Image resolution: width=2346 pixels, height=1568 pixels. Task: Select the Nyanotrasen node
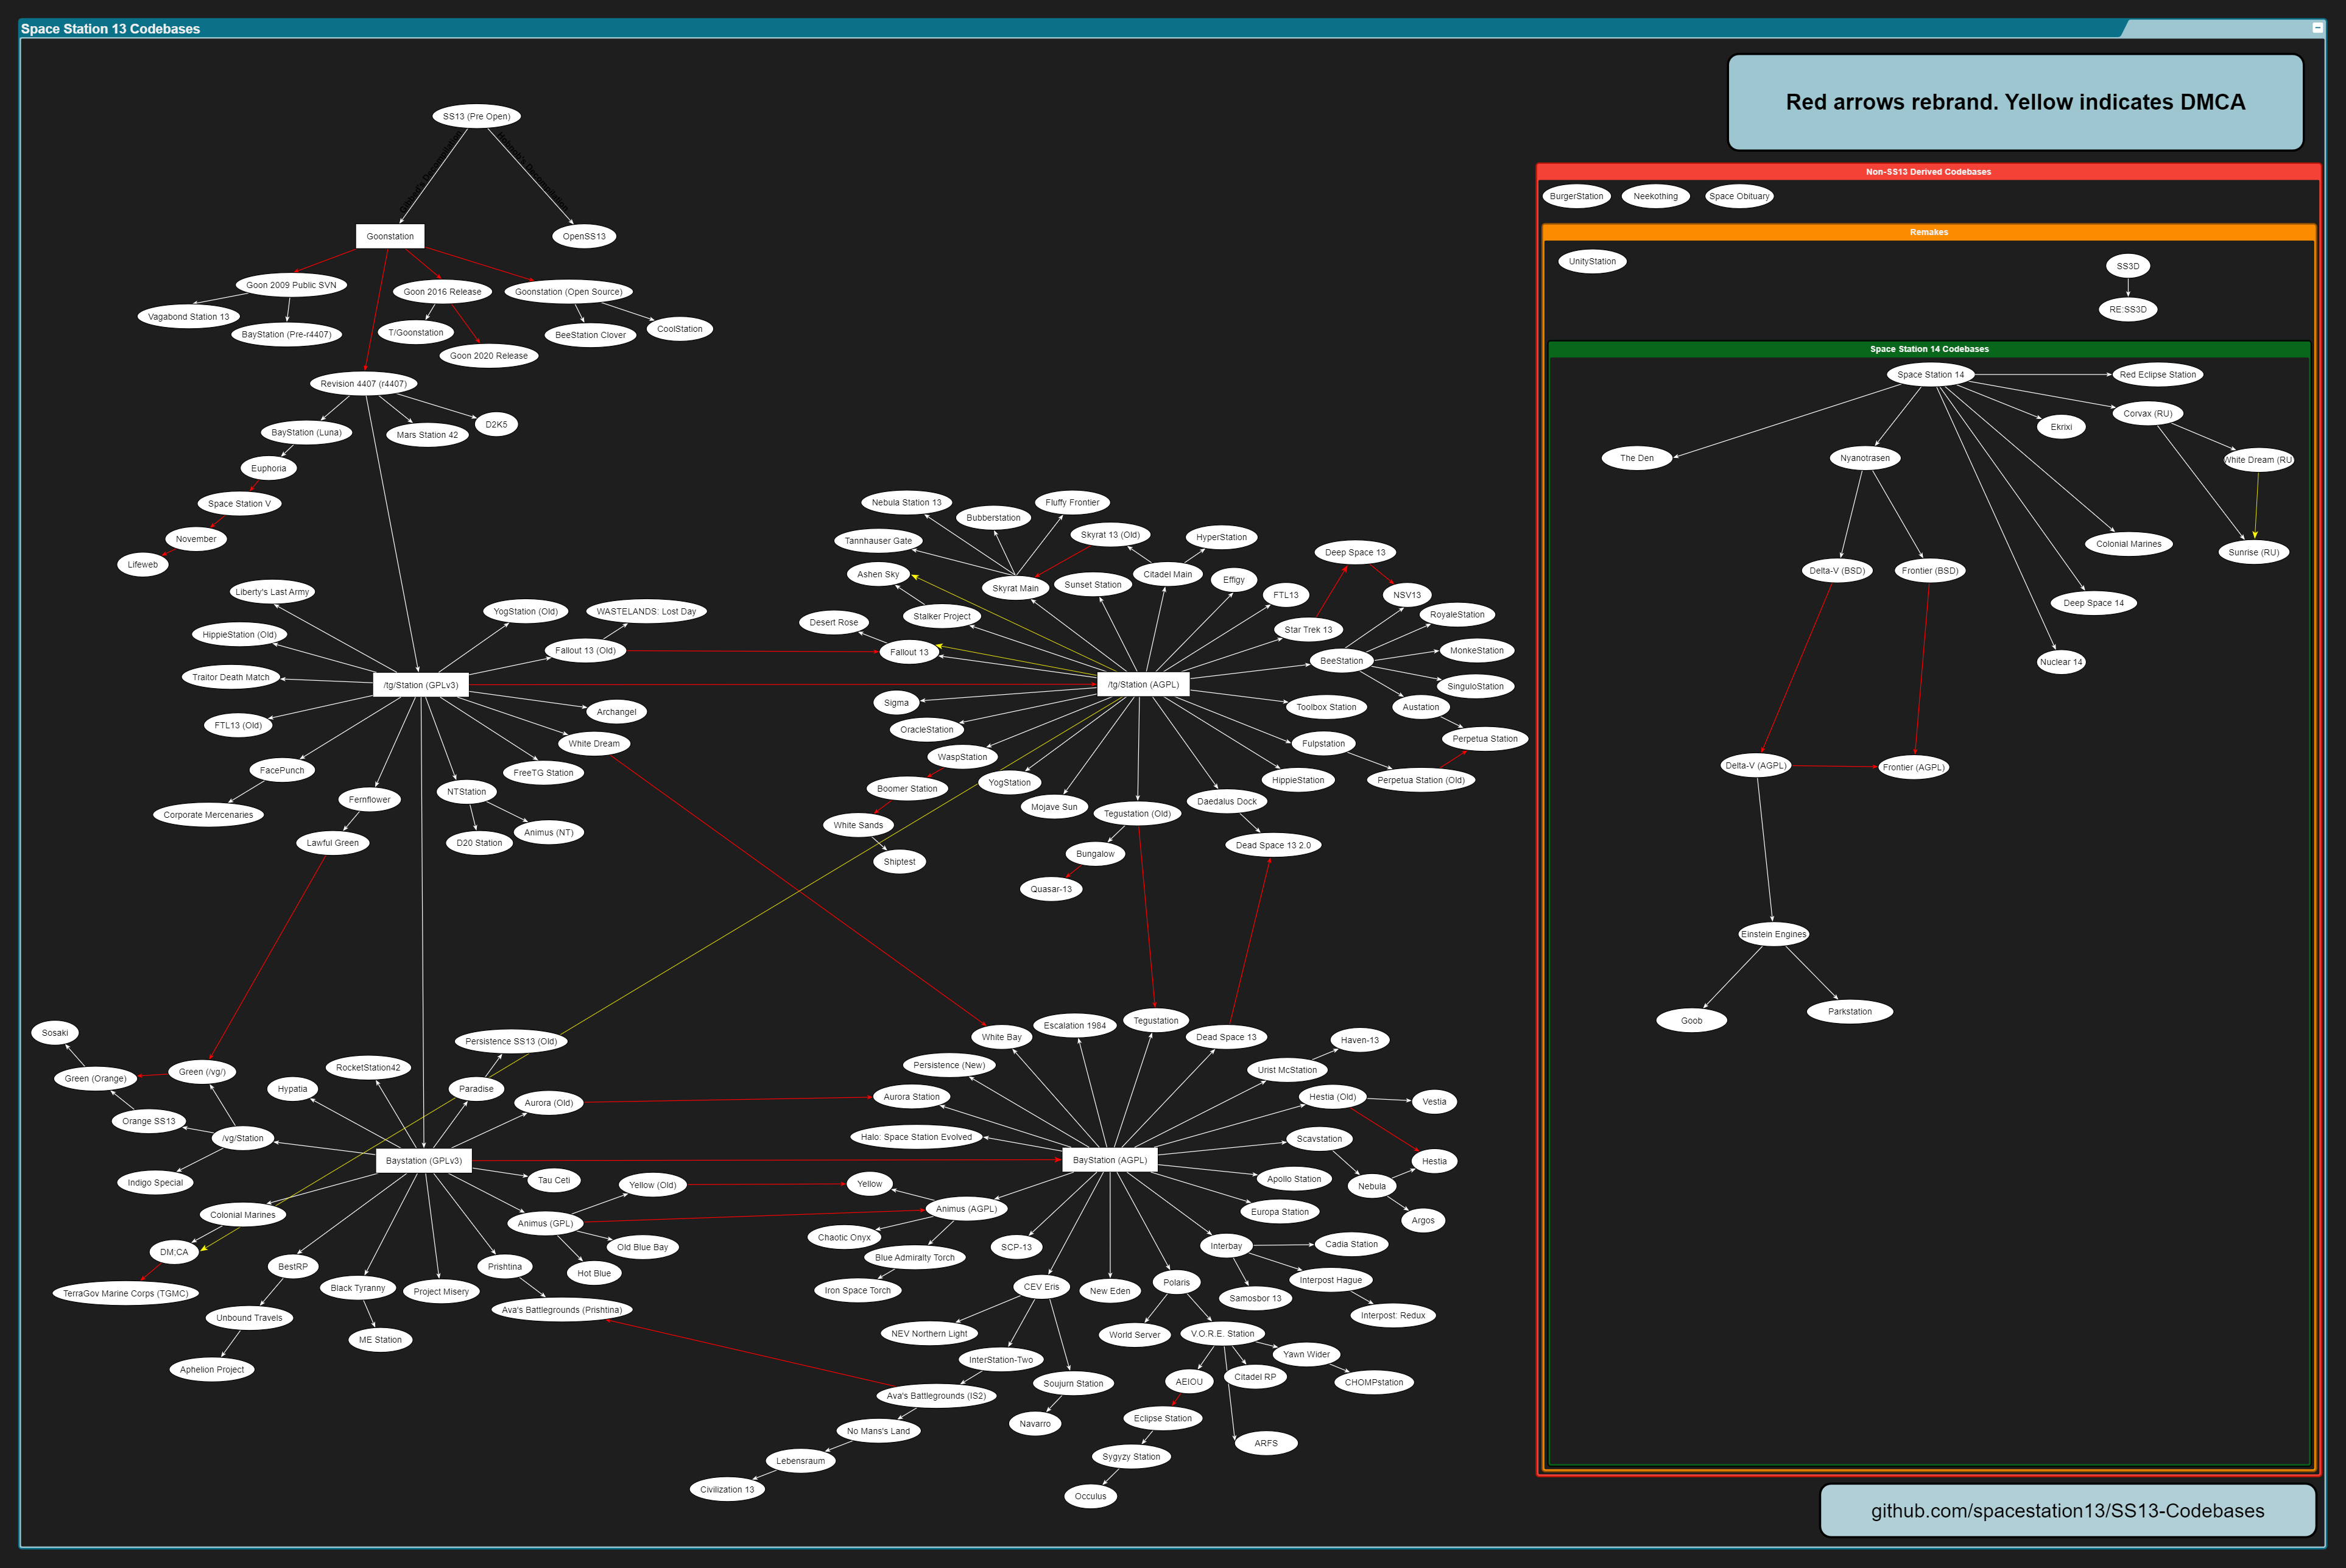(1865, 458)
